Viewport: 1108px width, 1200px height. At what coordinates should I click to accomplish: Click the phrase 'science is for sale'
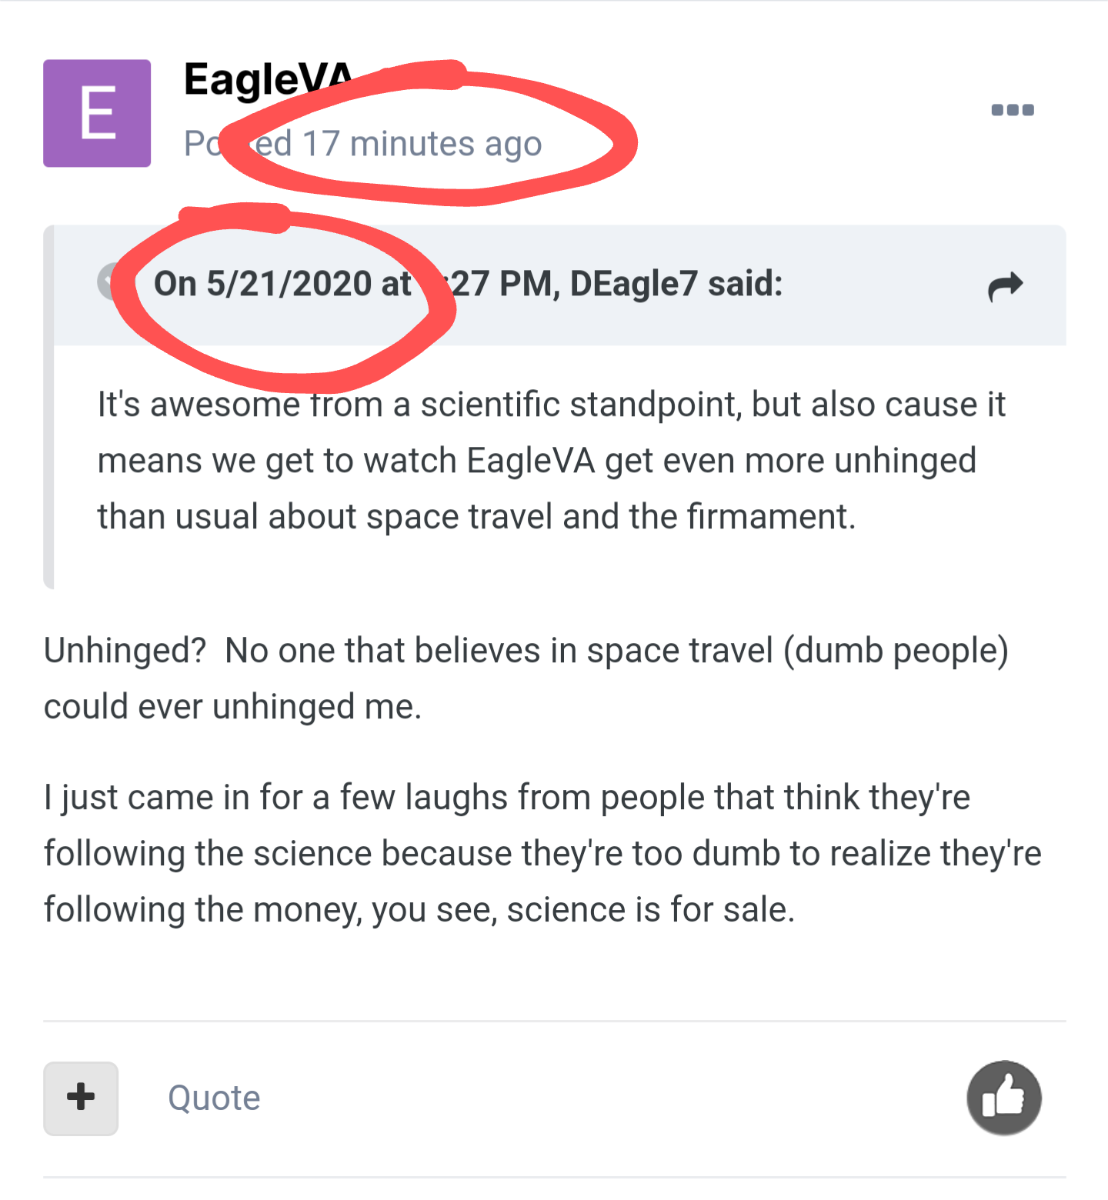(650, 910)
